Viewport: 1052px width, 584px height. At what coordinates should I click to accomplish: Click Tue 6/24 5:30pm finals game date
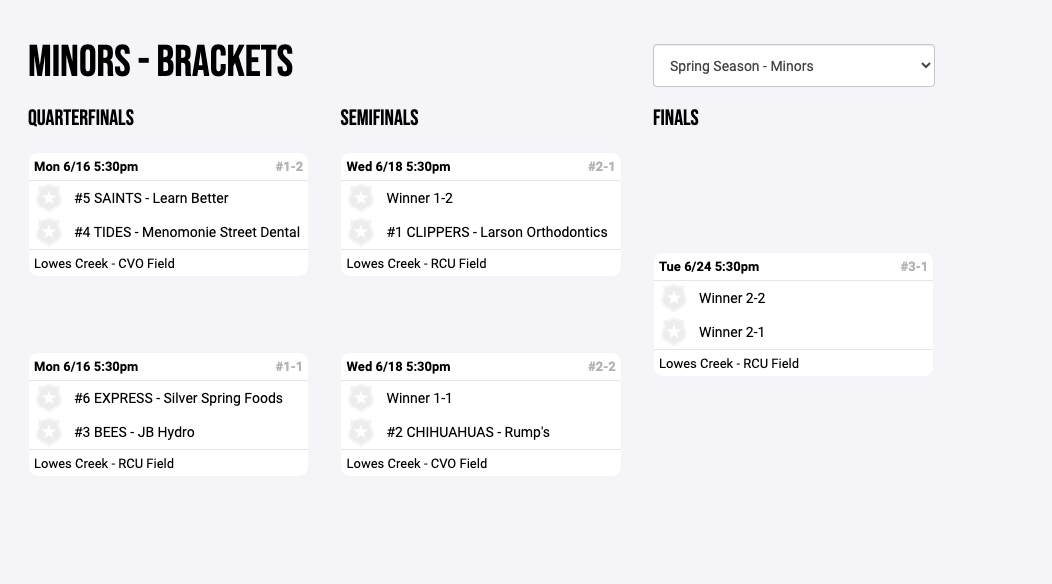point(709,267)
